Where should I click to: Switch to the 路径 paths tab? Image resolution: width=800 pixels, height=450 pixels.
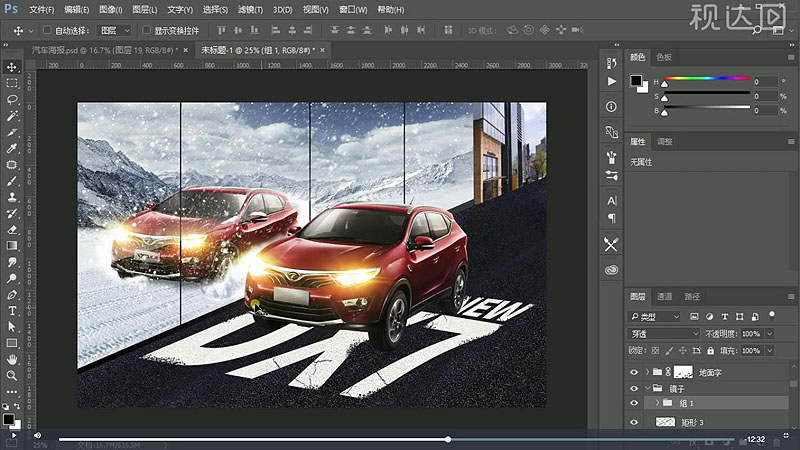click(x=692, y=296)
